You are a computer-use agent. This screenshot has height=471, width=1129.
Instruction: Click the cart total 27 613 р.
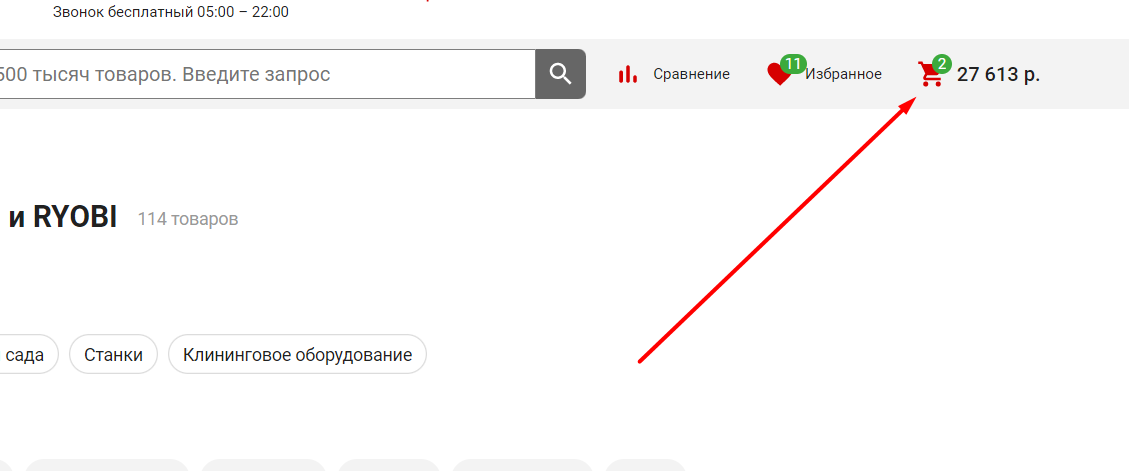pos(998,74)
